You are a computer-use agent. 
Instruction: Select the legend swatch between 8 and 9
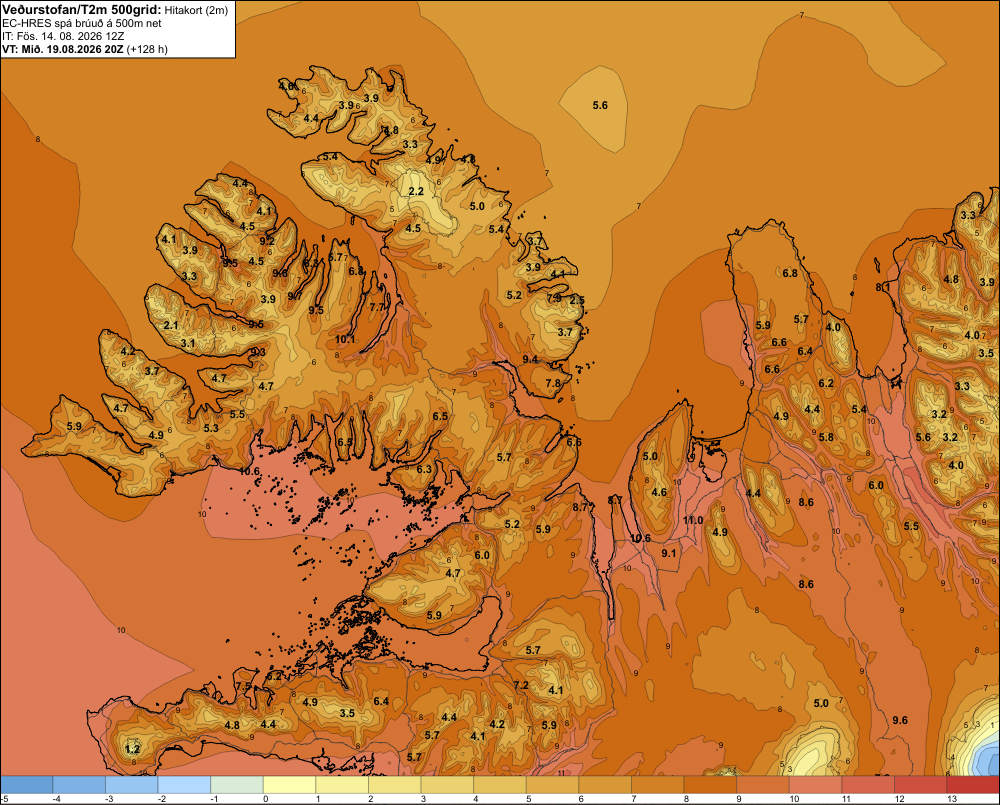pyautogui.click(x=710, y=785)
